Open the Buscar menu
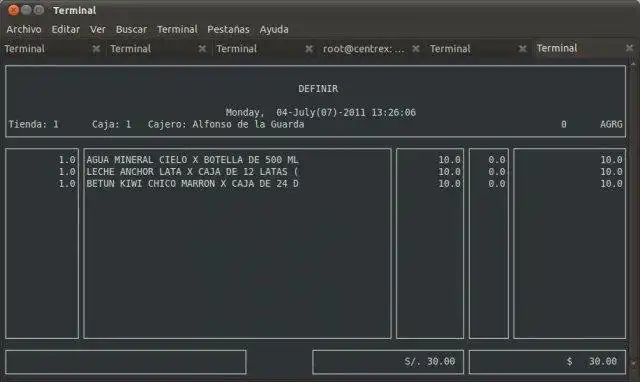 131,29
